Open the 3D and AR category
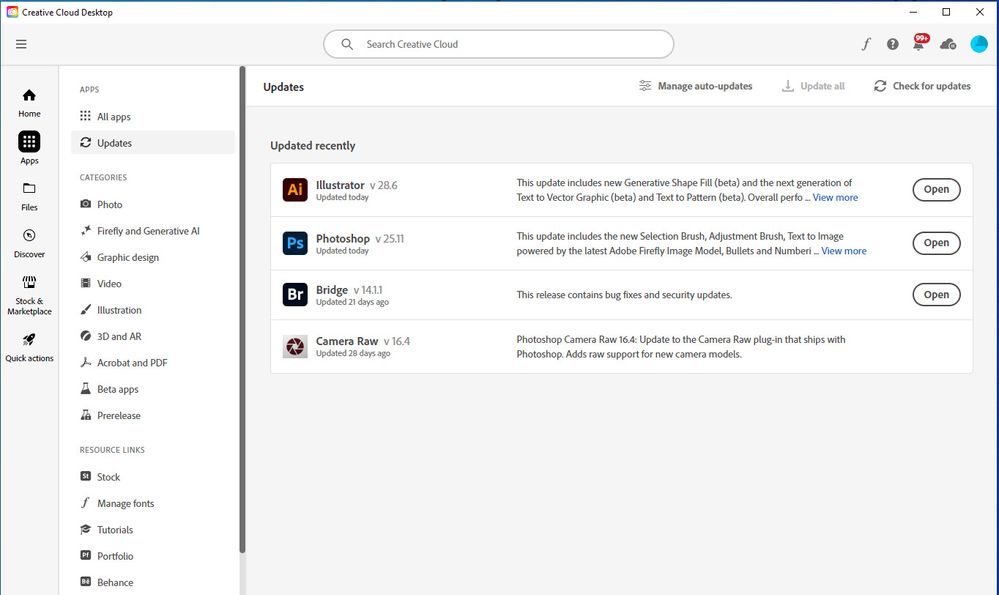999x595 pixels. (153, 336)
